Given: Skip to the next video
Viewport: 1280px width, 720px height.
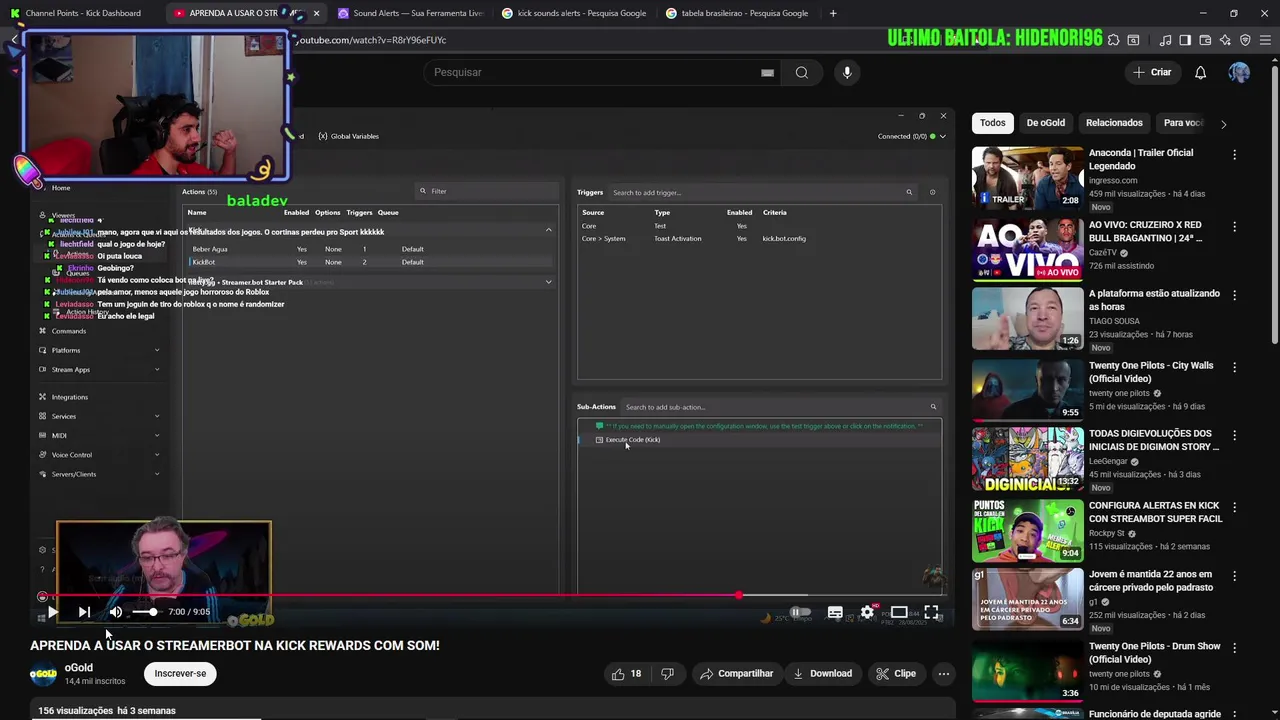Looking at the screenshot, I should (84, 612).
